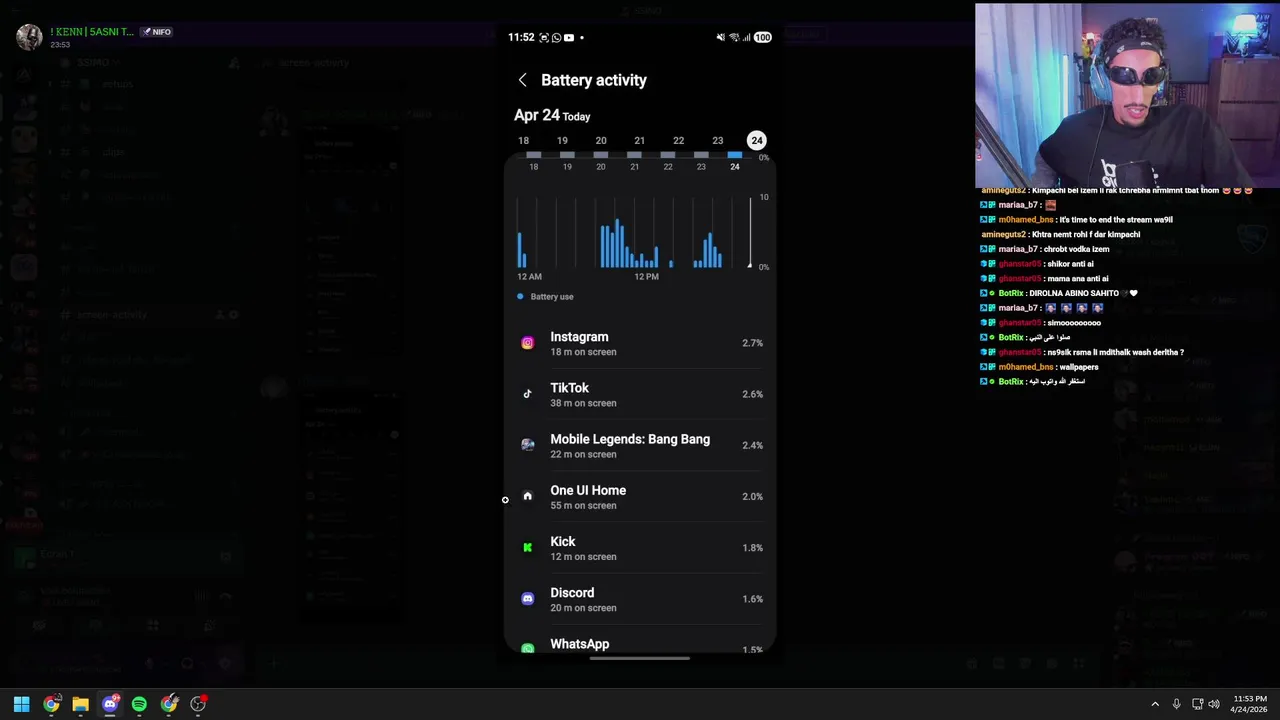This screenshot has width=1280, height=720.
Task: Select day 22 in the top date row
Action: 678,141
